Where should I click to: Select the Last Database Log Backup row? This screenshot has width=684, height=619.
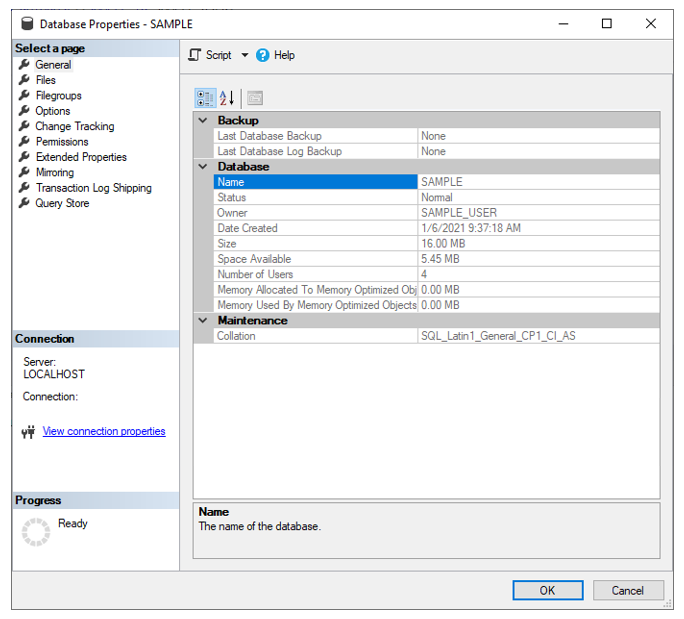(x=436, y=151)
